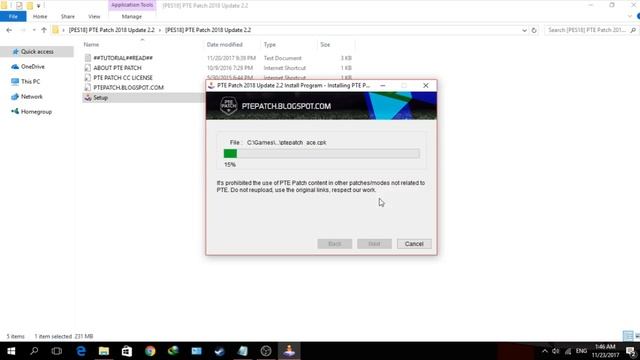Viewport: 640px width, 360px height.
Task: Open Microsoft Store from taskbar
Action: (127, 351)
